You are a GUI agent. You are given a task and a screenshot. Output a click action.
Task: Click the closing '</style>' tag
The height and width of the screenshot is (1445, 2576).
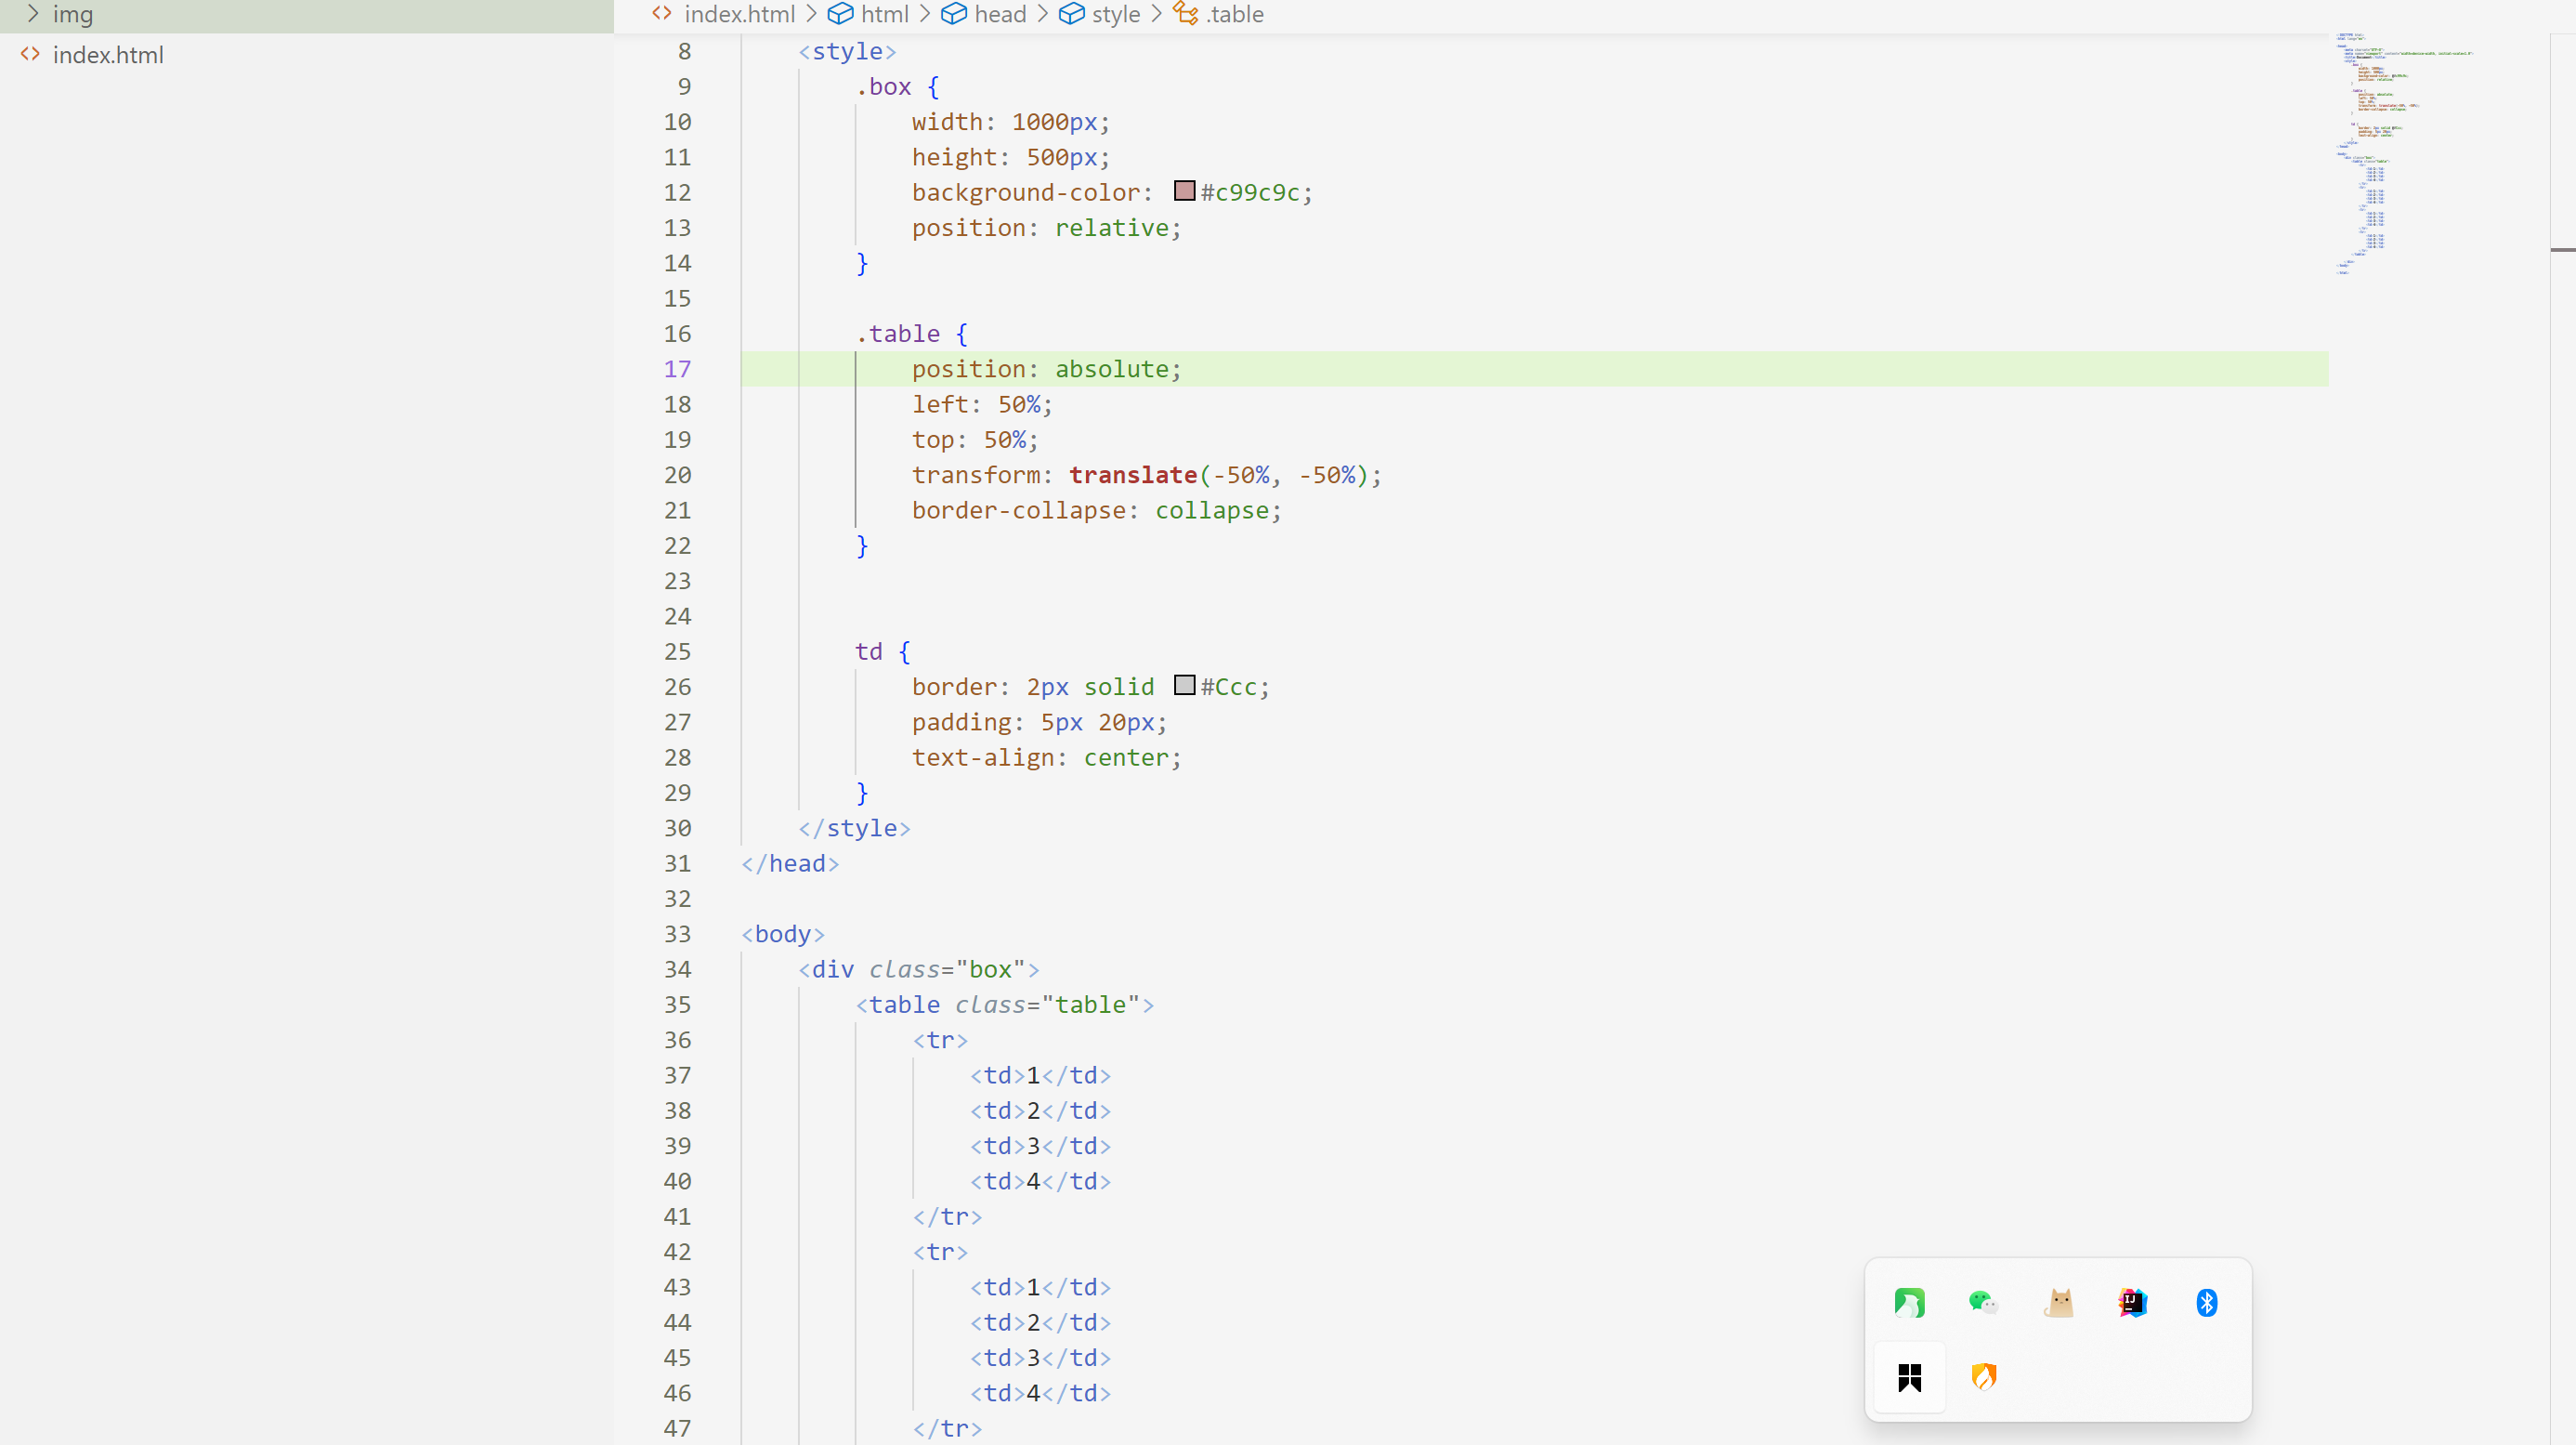pos(854,828)
